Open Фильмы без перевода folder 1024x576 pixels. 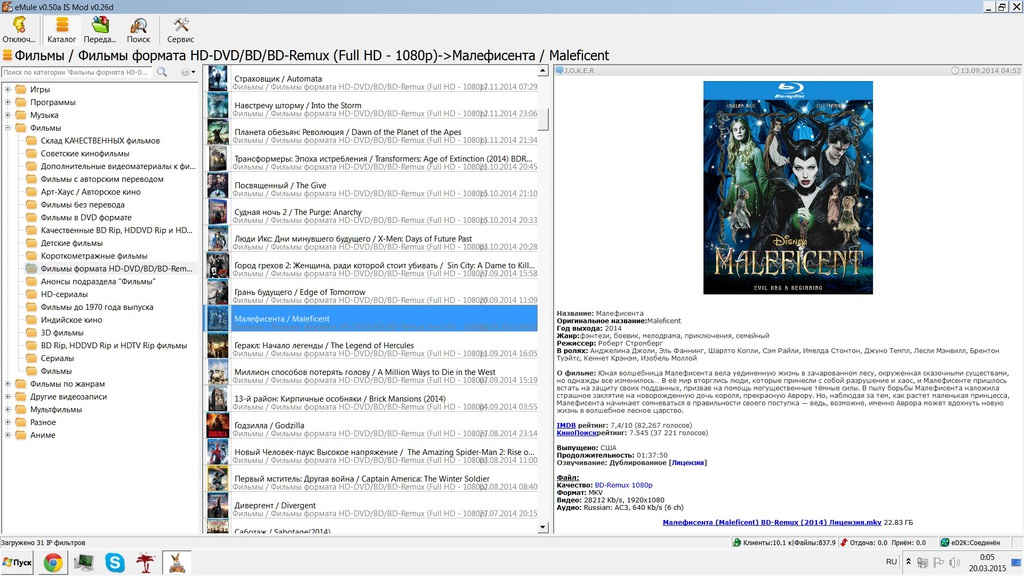75,204
